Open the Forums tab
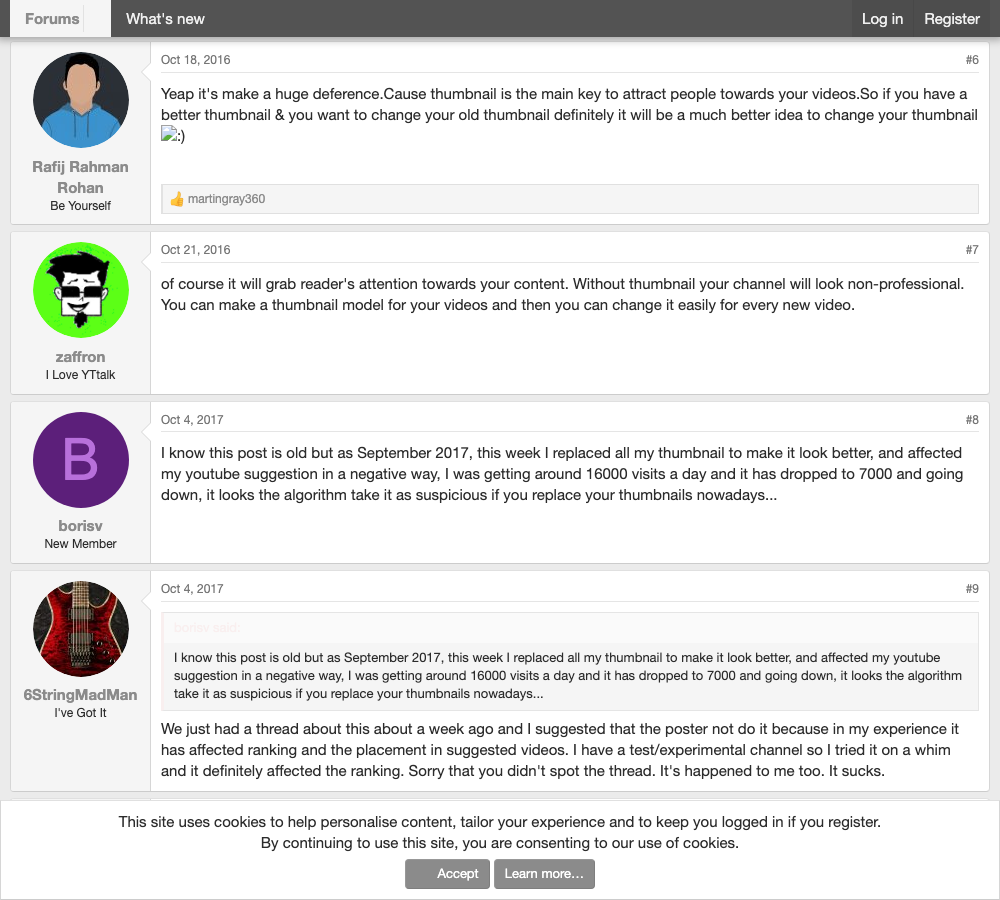 point(52,18)
